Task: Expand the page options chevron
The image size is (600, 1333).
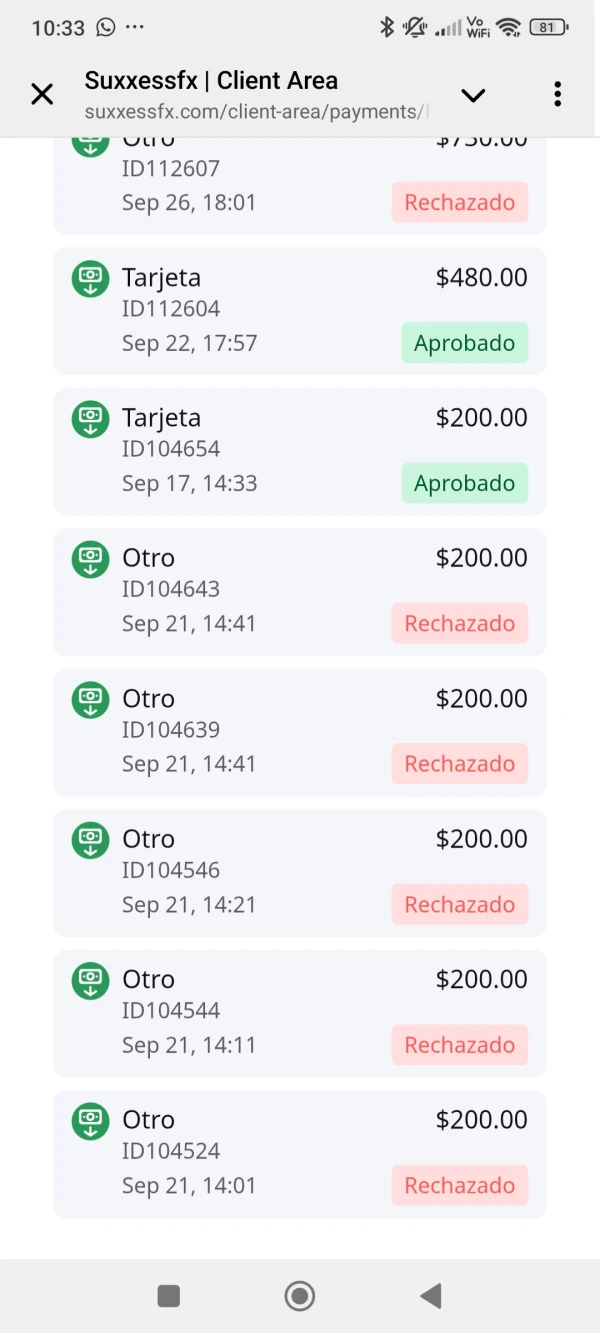Action: pyautogui.click(x=473, y=95)
